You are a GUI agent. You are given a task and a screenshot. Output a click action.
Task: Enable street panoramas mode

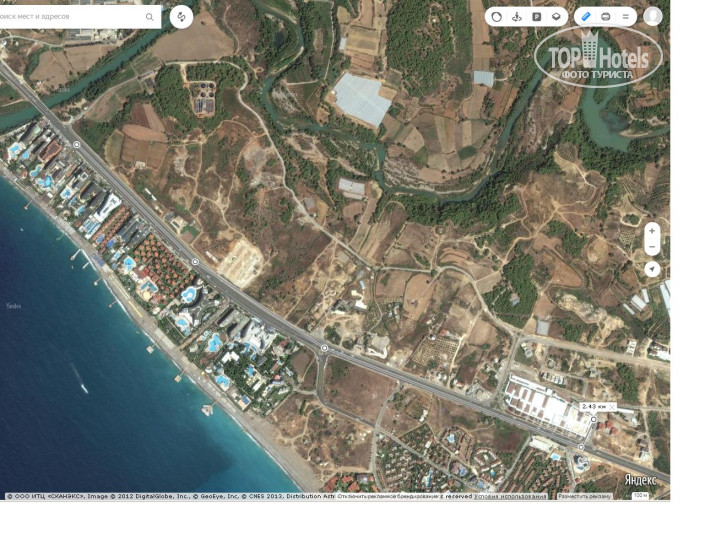517,16
